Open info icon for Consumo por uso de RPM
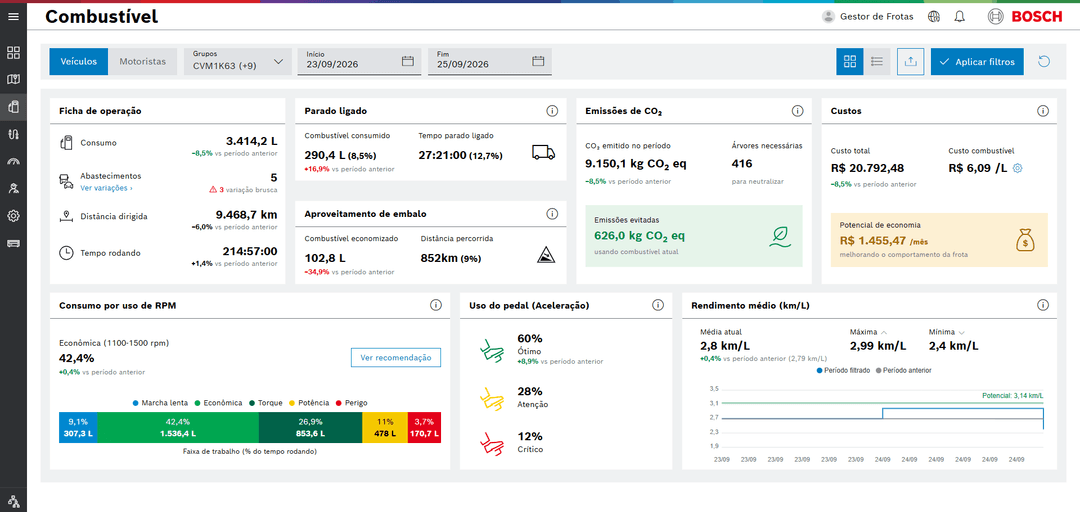Viewport: 1080px width, 512px height. pos(435,305)
